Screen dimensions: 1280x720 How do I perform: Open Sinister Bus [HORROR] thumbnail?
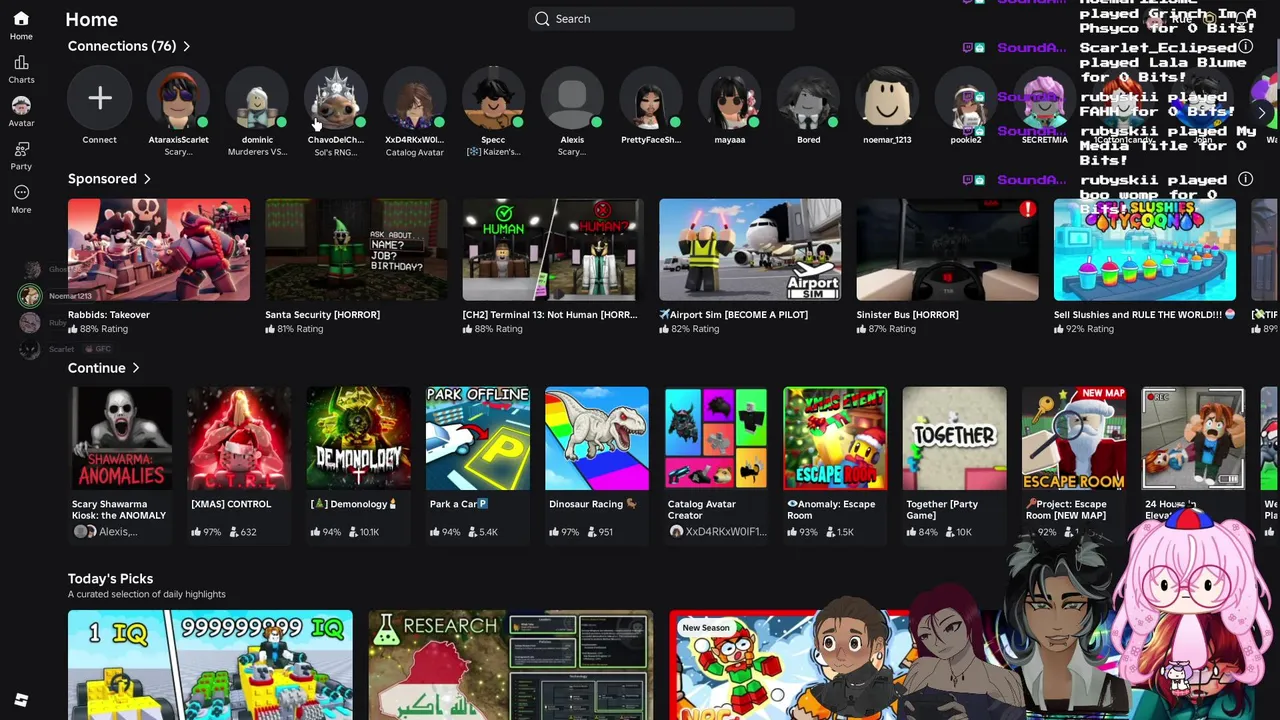[947, 249]
